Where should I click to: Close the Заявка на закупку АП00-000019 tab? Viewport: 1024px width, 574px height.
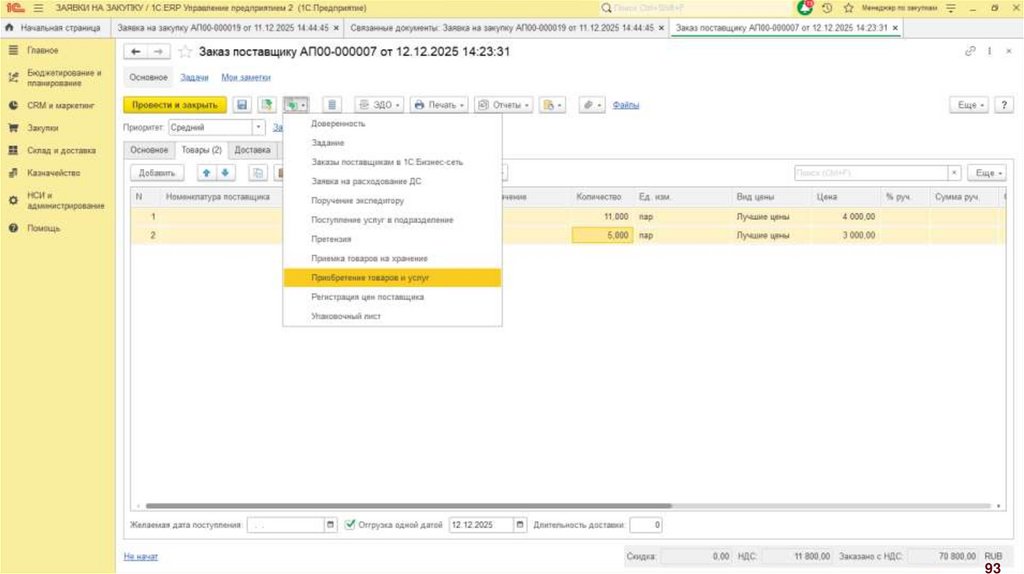tap(336, 28)
